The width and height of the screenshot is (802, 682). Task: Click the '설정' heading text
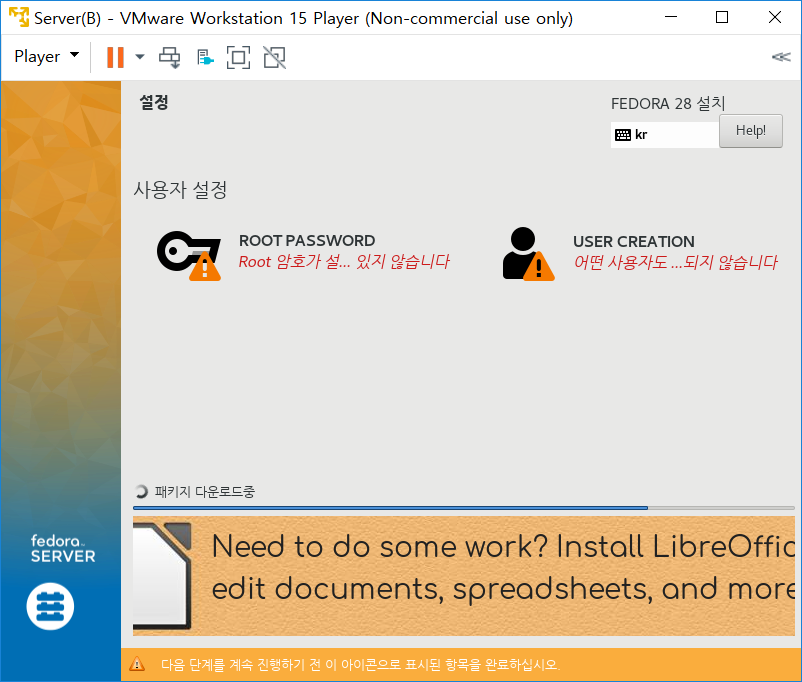click(x=154, y=102)
